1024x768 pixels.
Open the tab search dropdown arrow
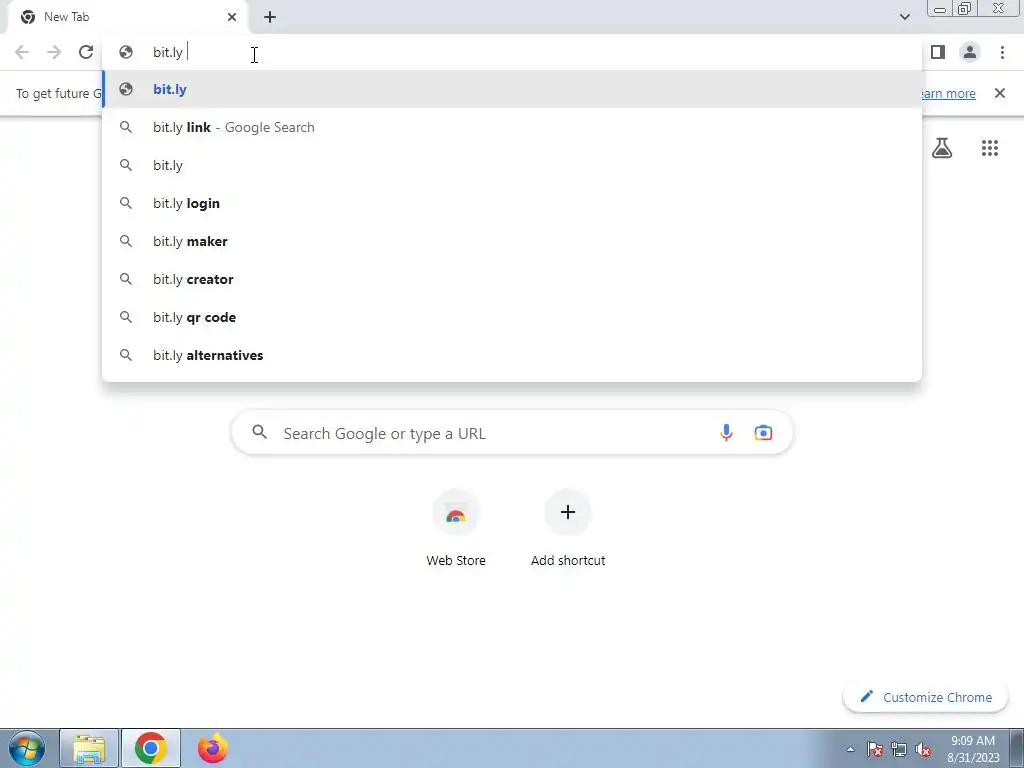point(904,17)
